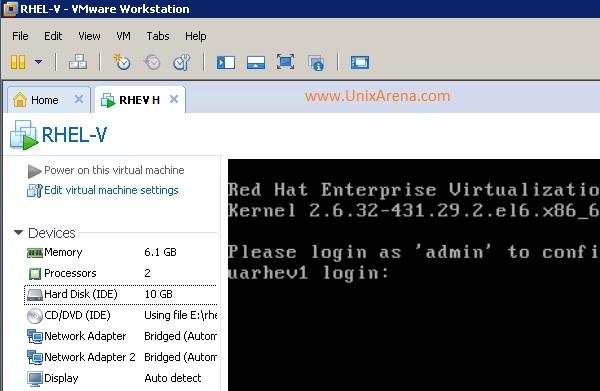Click the uarhev1 login prompt in console
The image size is (600, 391).
[308, 273]
